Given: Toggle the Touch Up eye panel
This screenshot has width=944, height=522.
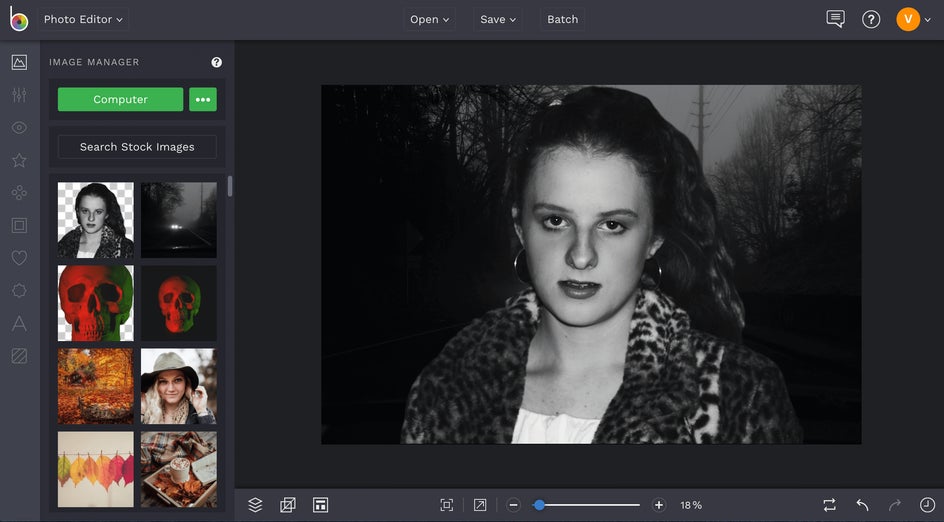Looking at the screenshot, I should click(x=19, y=128).
